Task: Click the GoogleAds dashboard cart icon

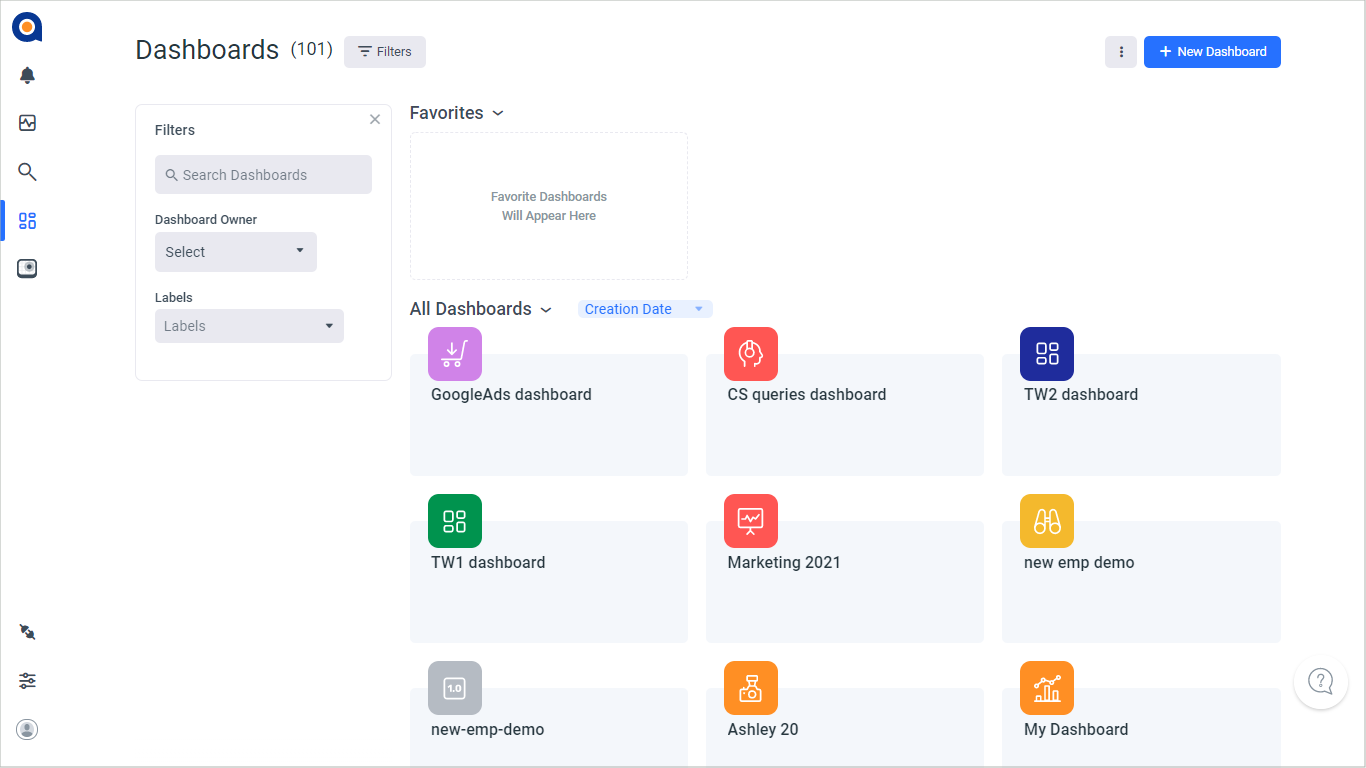Action: coord(455,354)
